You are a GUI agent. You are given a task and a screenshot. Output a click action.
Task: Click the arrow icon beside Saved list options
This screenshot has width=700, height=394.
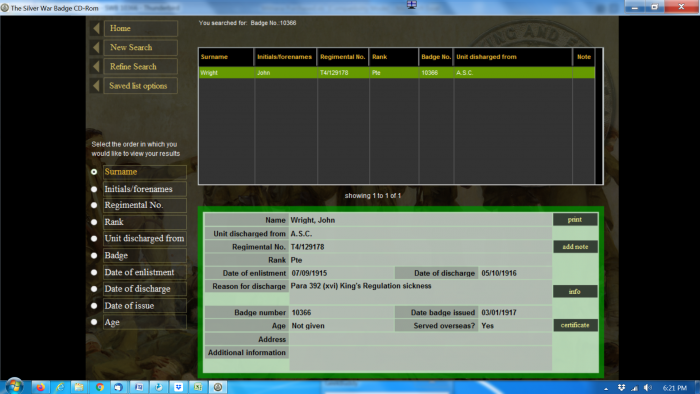(96, 86)
